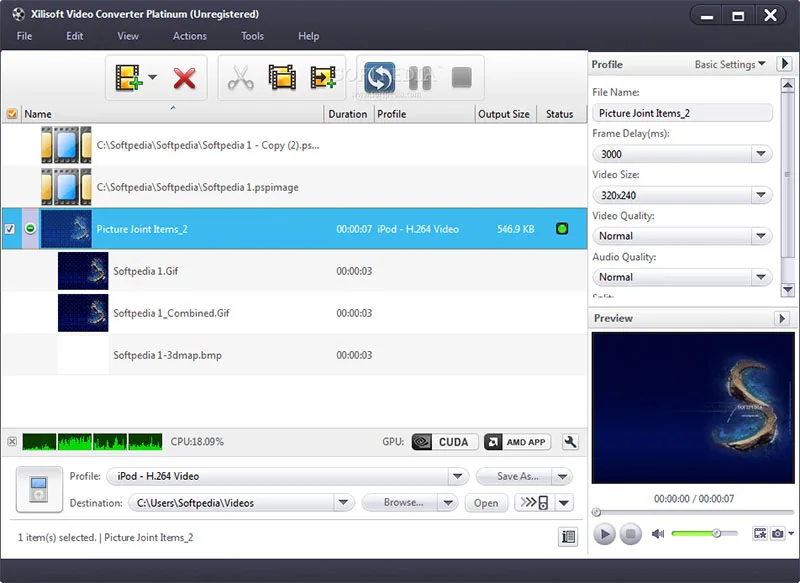
Task: Take snapshot with camera icon in preview
Action: tap(778, 534)
